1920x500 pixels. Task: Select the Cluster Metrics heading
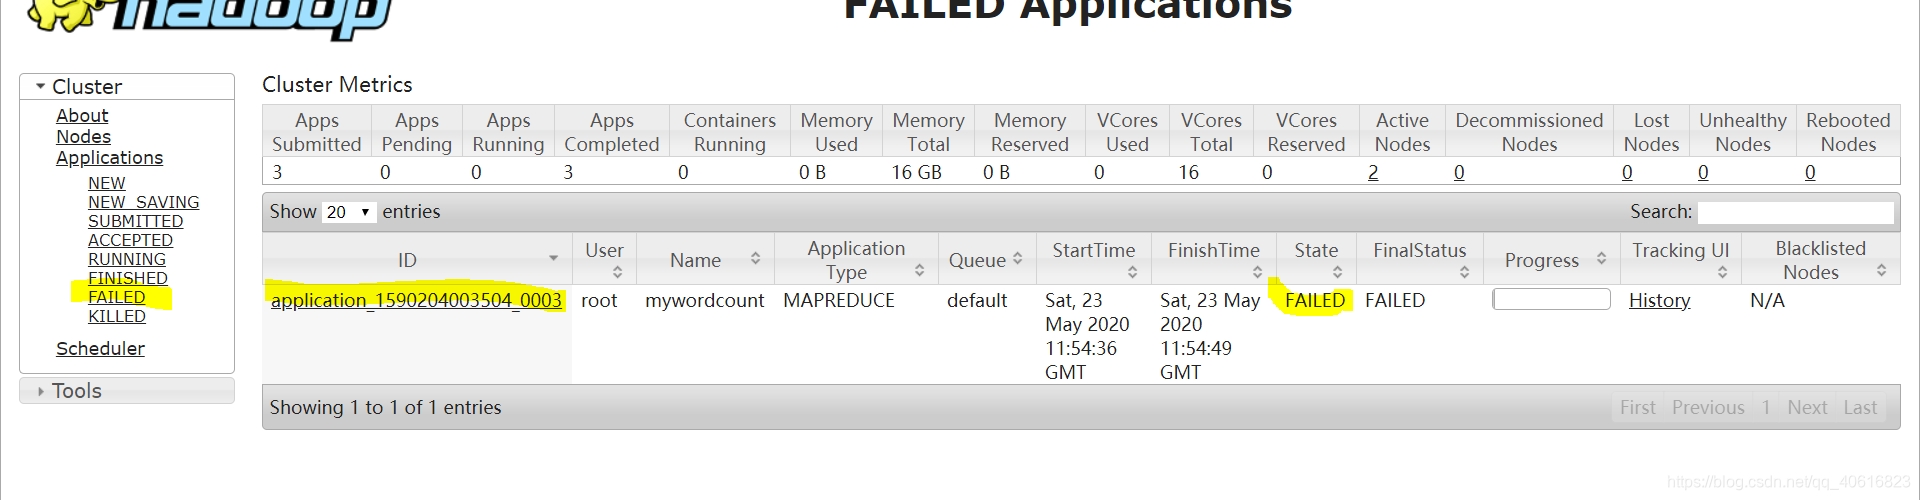coord(337,85)
